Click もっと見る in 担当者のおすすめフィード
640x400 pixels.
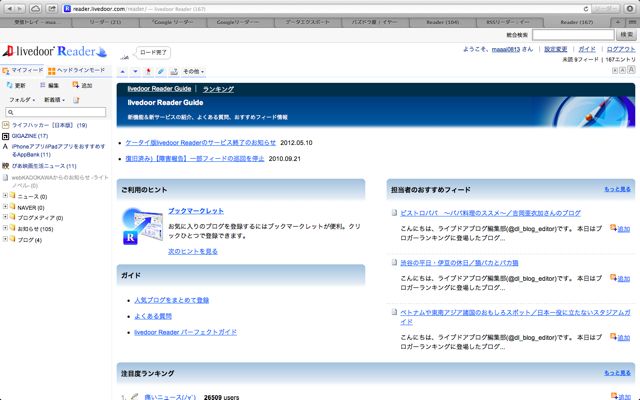click(x=617, y=189)
